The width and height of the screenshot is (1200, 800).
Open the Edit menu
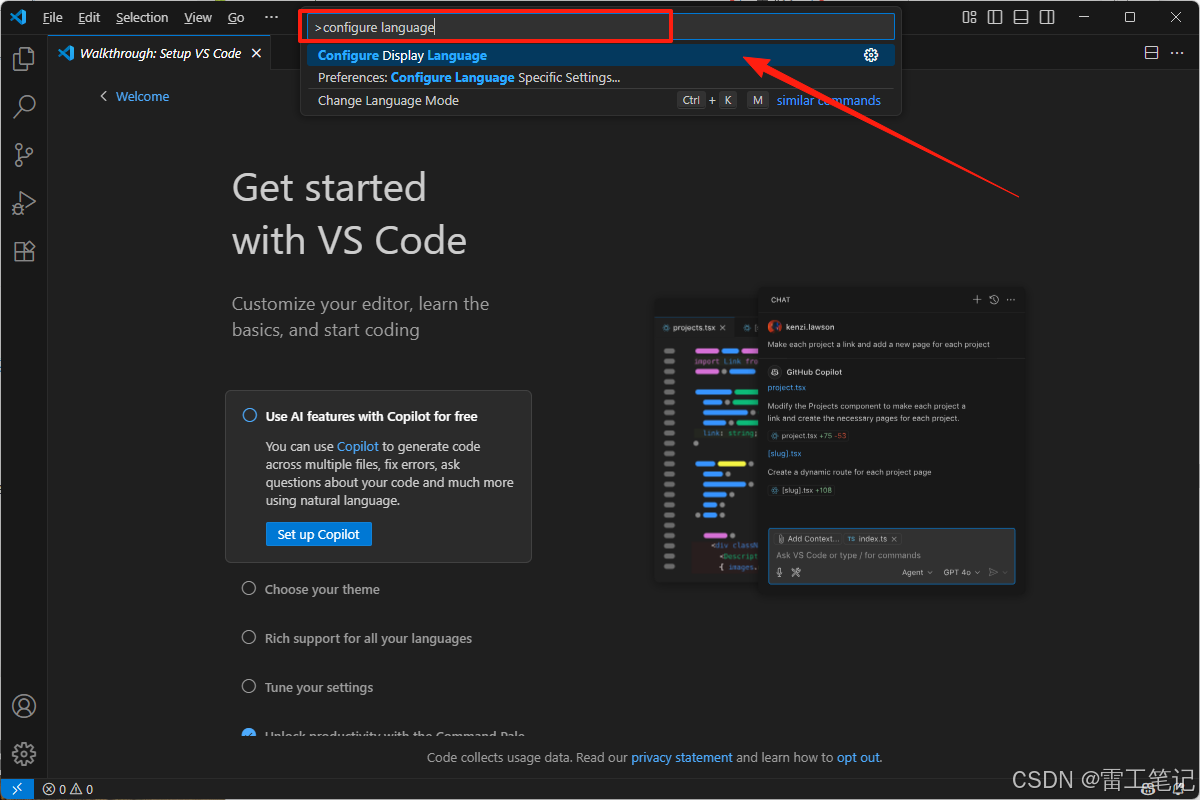coord(89,17)
